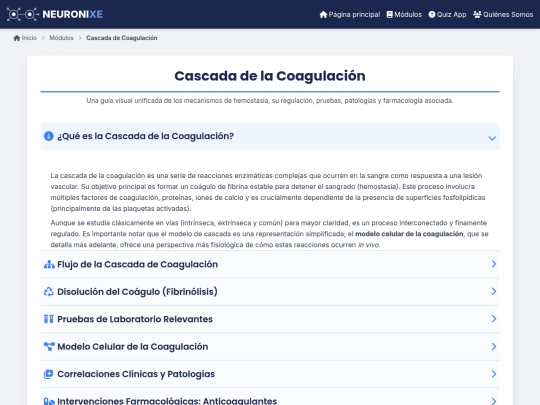Open Quiénes Somos nav item
This screenshot has width=540, height=405.
pos(503,14)
